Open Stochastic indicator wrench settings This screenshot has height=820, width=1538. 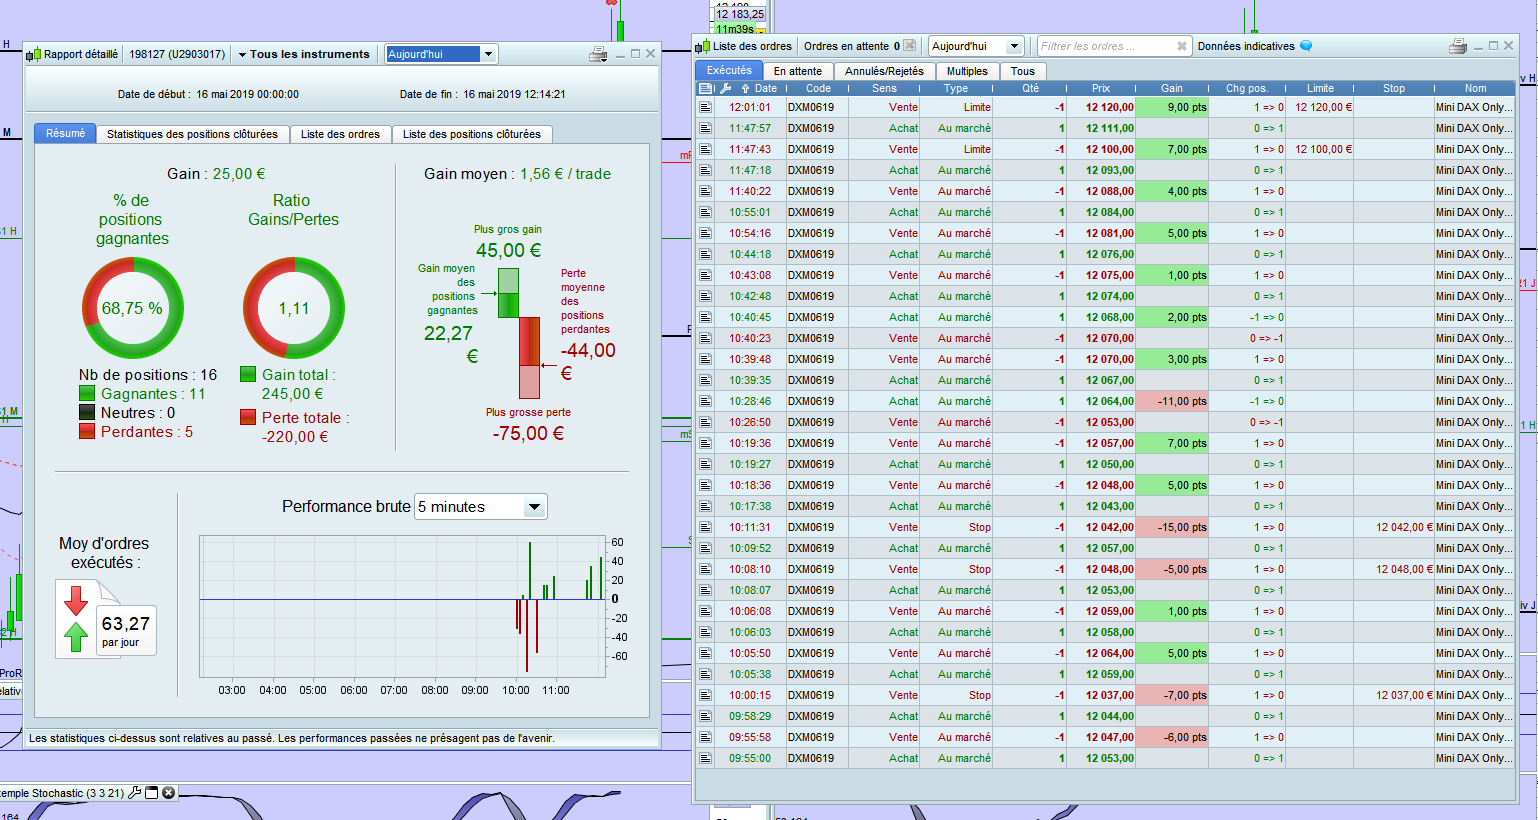pyautogui.click(x=135, y=793)
